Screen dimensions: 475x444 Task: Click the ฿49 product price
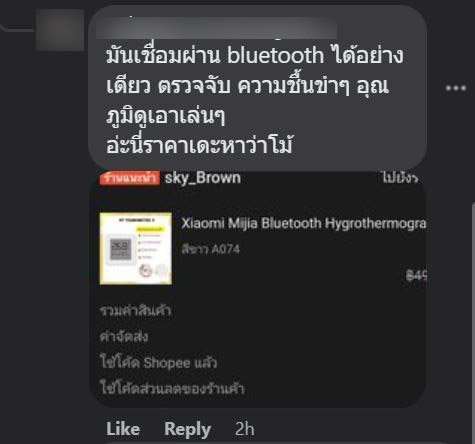click(x=416, y=275)
